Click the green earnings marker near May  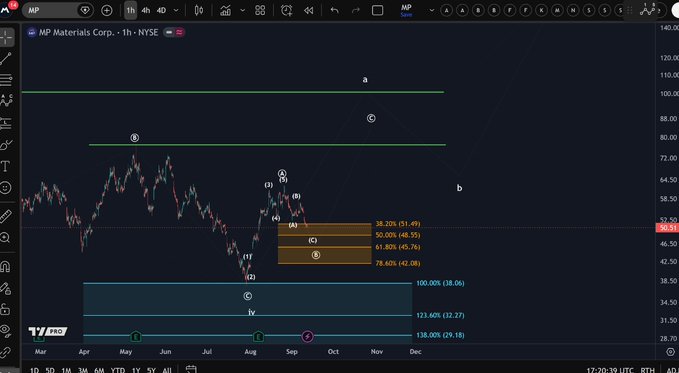136,336
